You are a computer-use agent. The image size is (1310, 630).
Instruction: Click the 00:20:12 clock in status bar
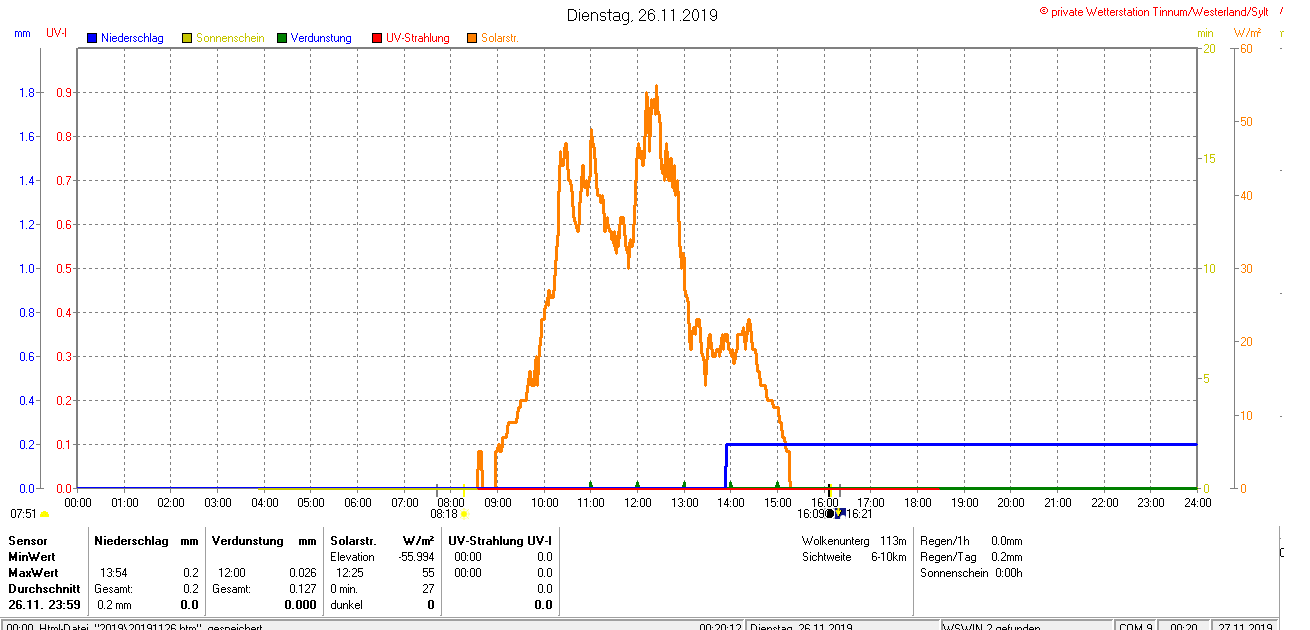720,626
